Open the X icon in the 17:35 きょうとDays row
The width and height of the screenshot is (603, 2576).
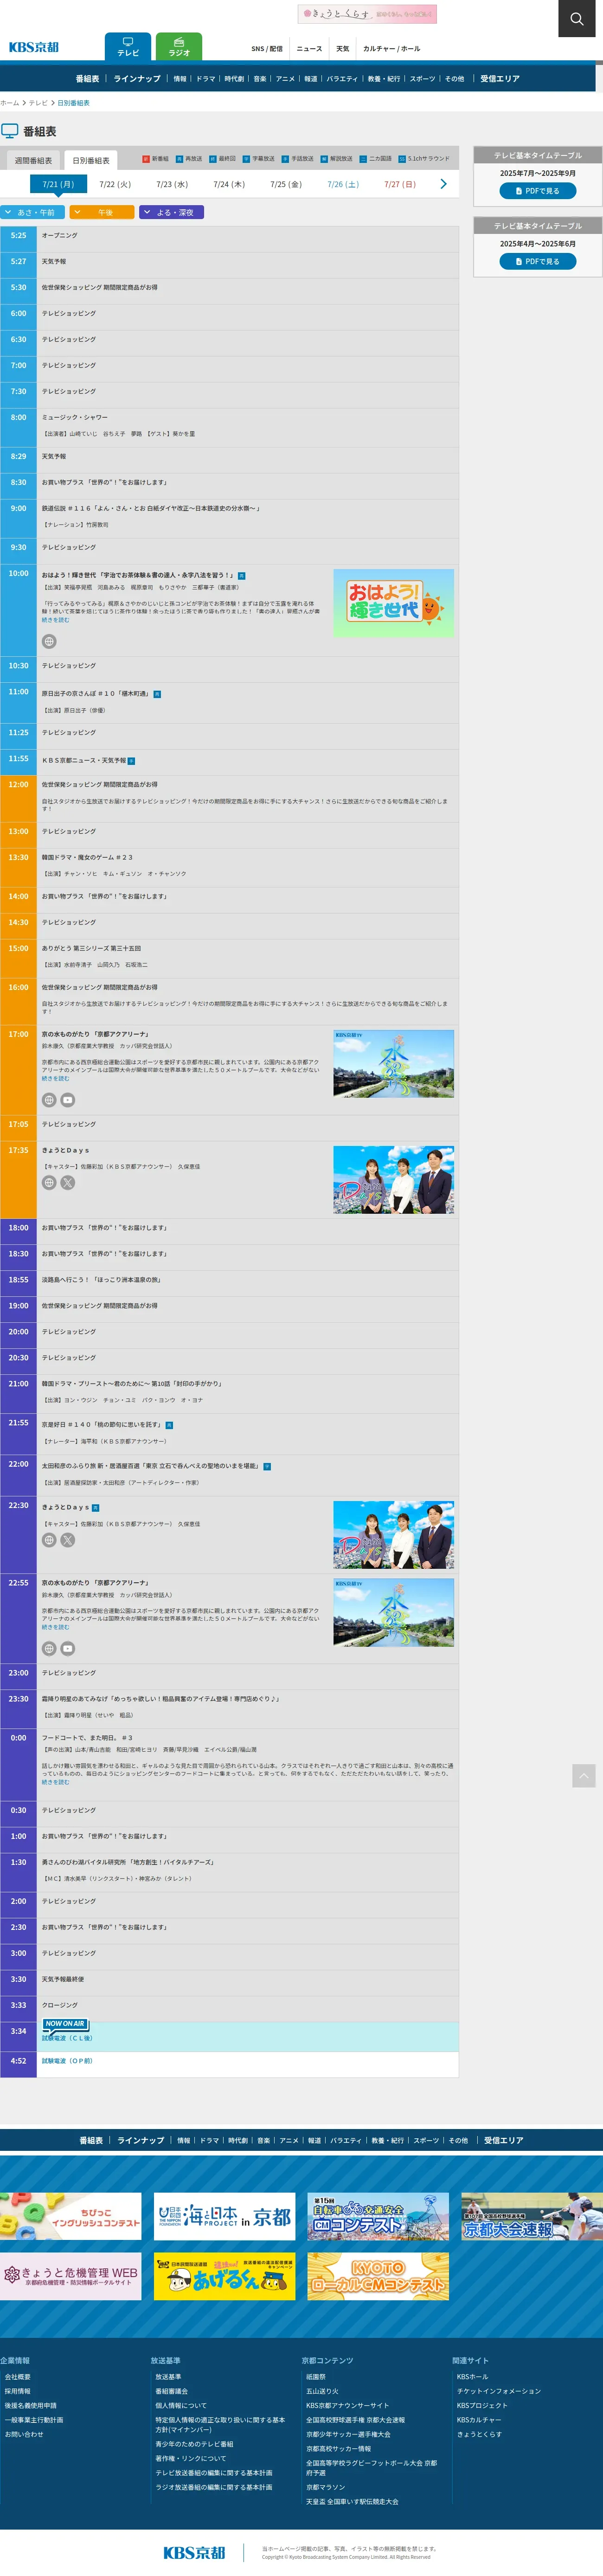pyautogui.click(x=68, y=1183)
